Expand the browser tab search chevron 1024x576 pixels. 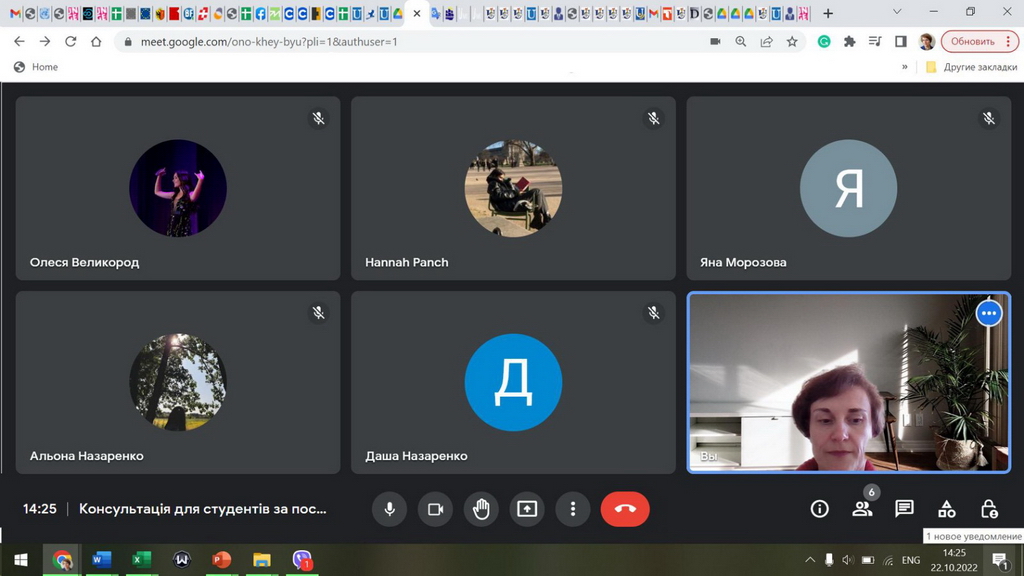(896, 13)
